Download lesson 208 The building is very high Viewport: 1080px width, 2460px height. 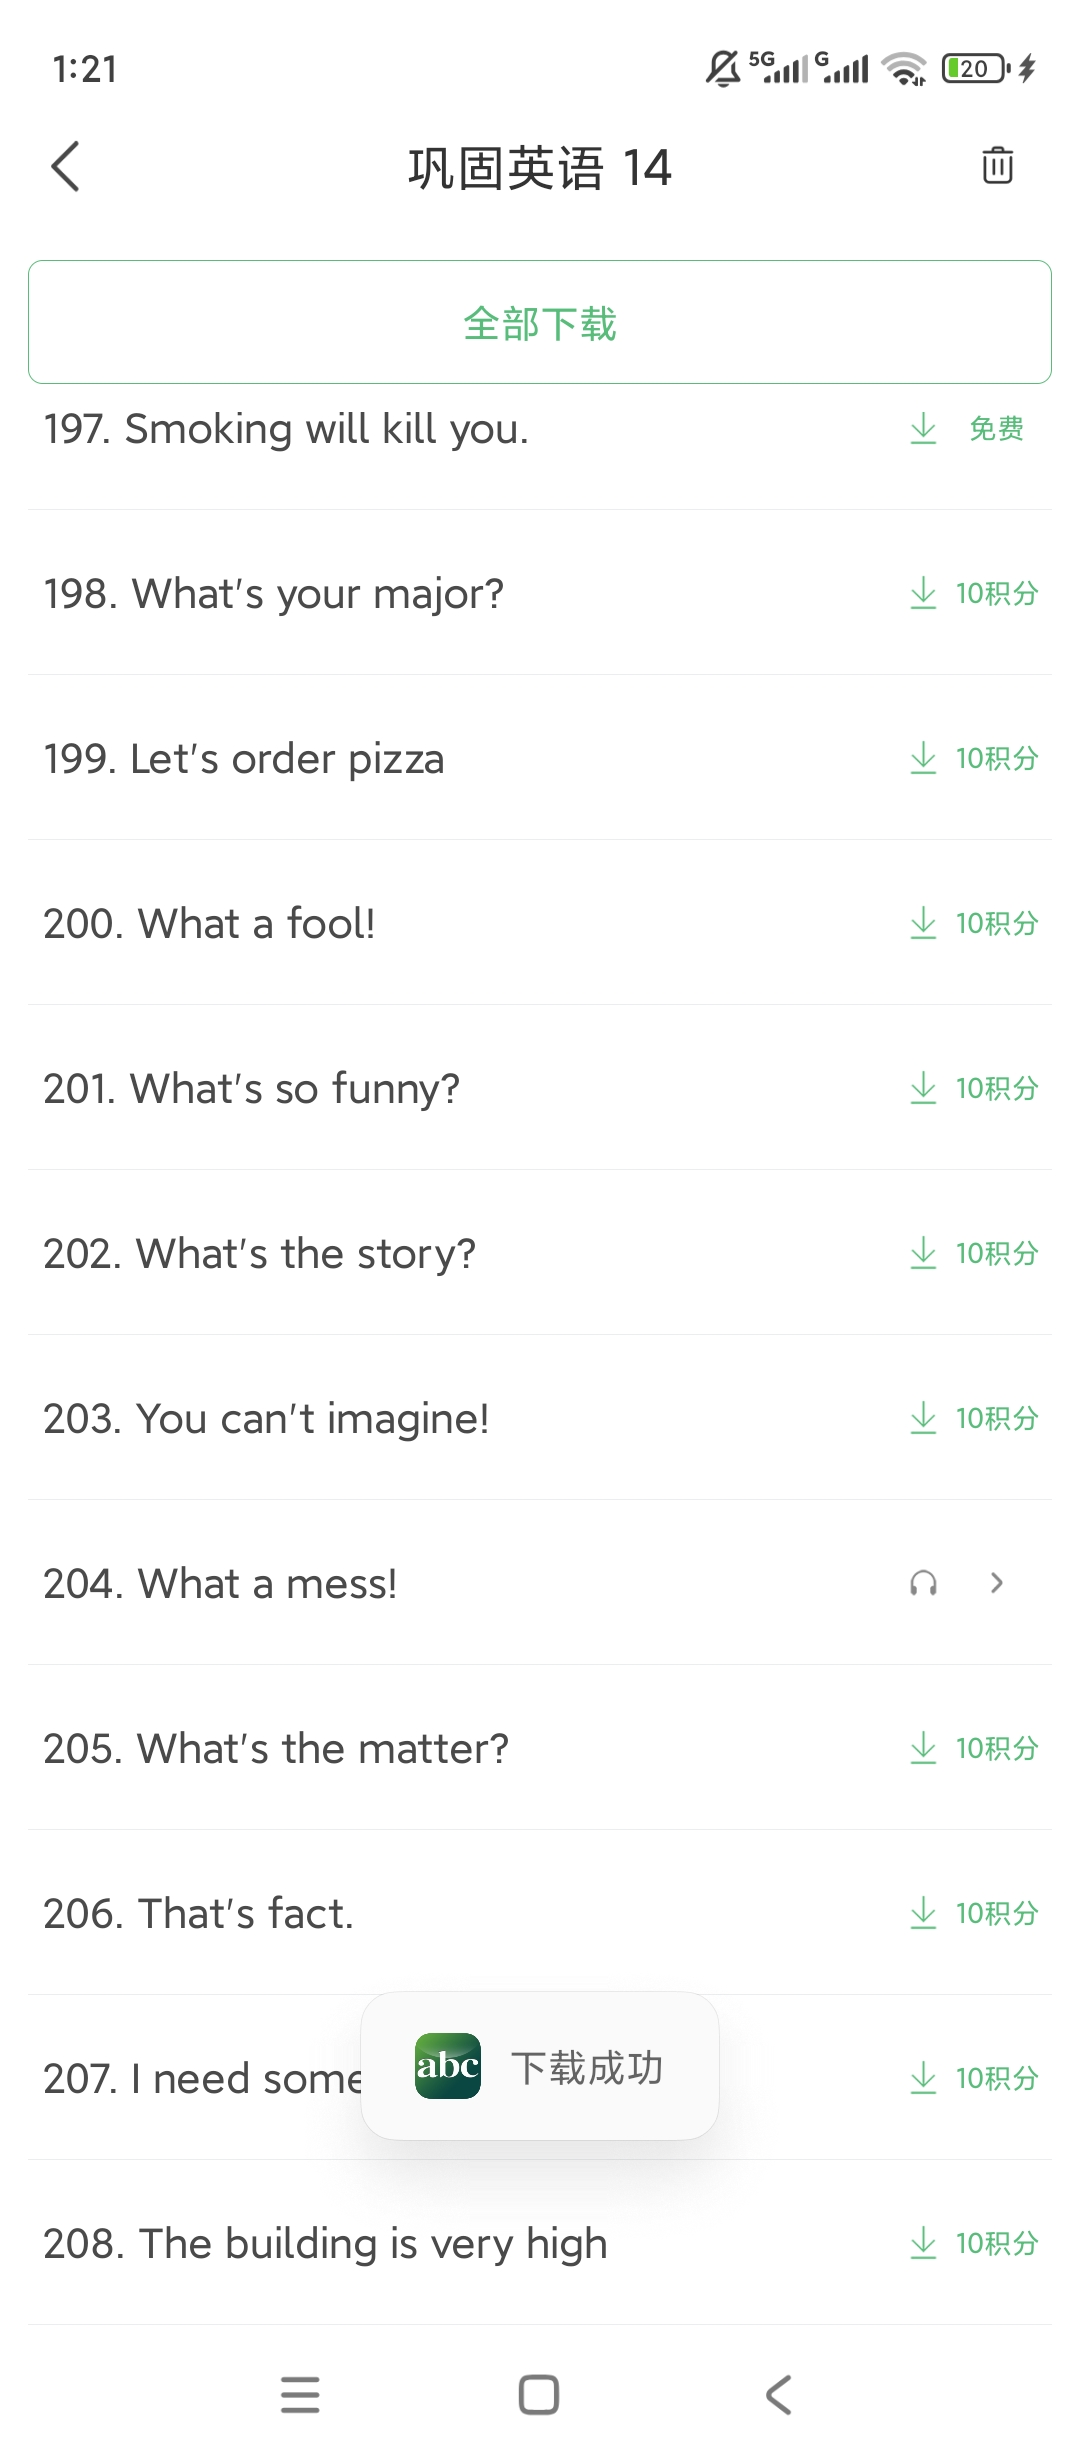click(923, 2243)
